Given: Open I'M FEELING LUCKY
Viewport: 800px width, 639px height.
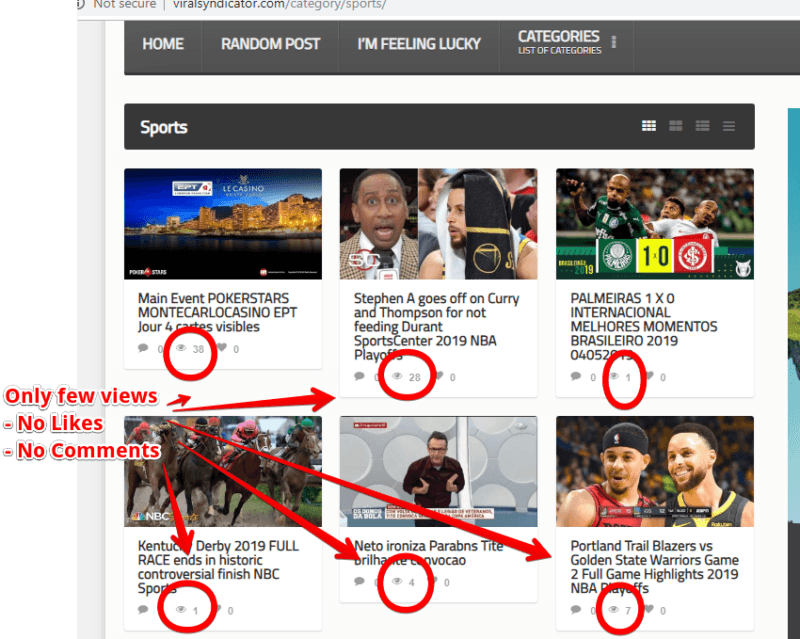Looking at the screenshot, I should point(419,44).
